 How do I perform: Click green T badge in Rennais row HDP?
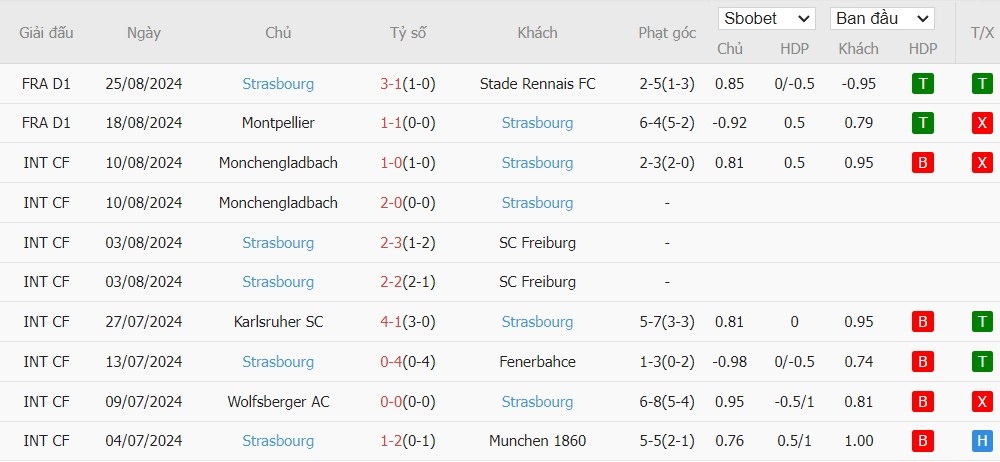click(x=922, y=84)
